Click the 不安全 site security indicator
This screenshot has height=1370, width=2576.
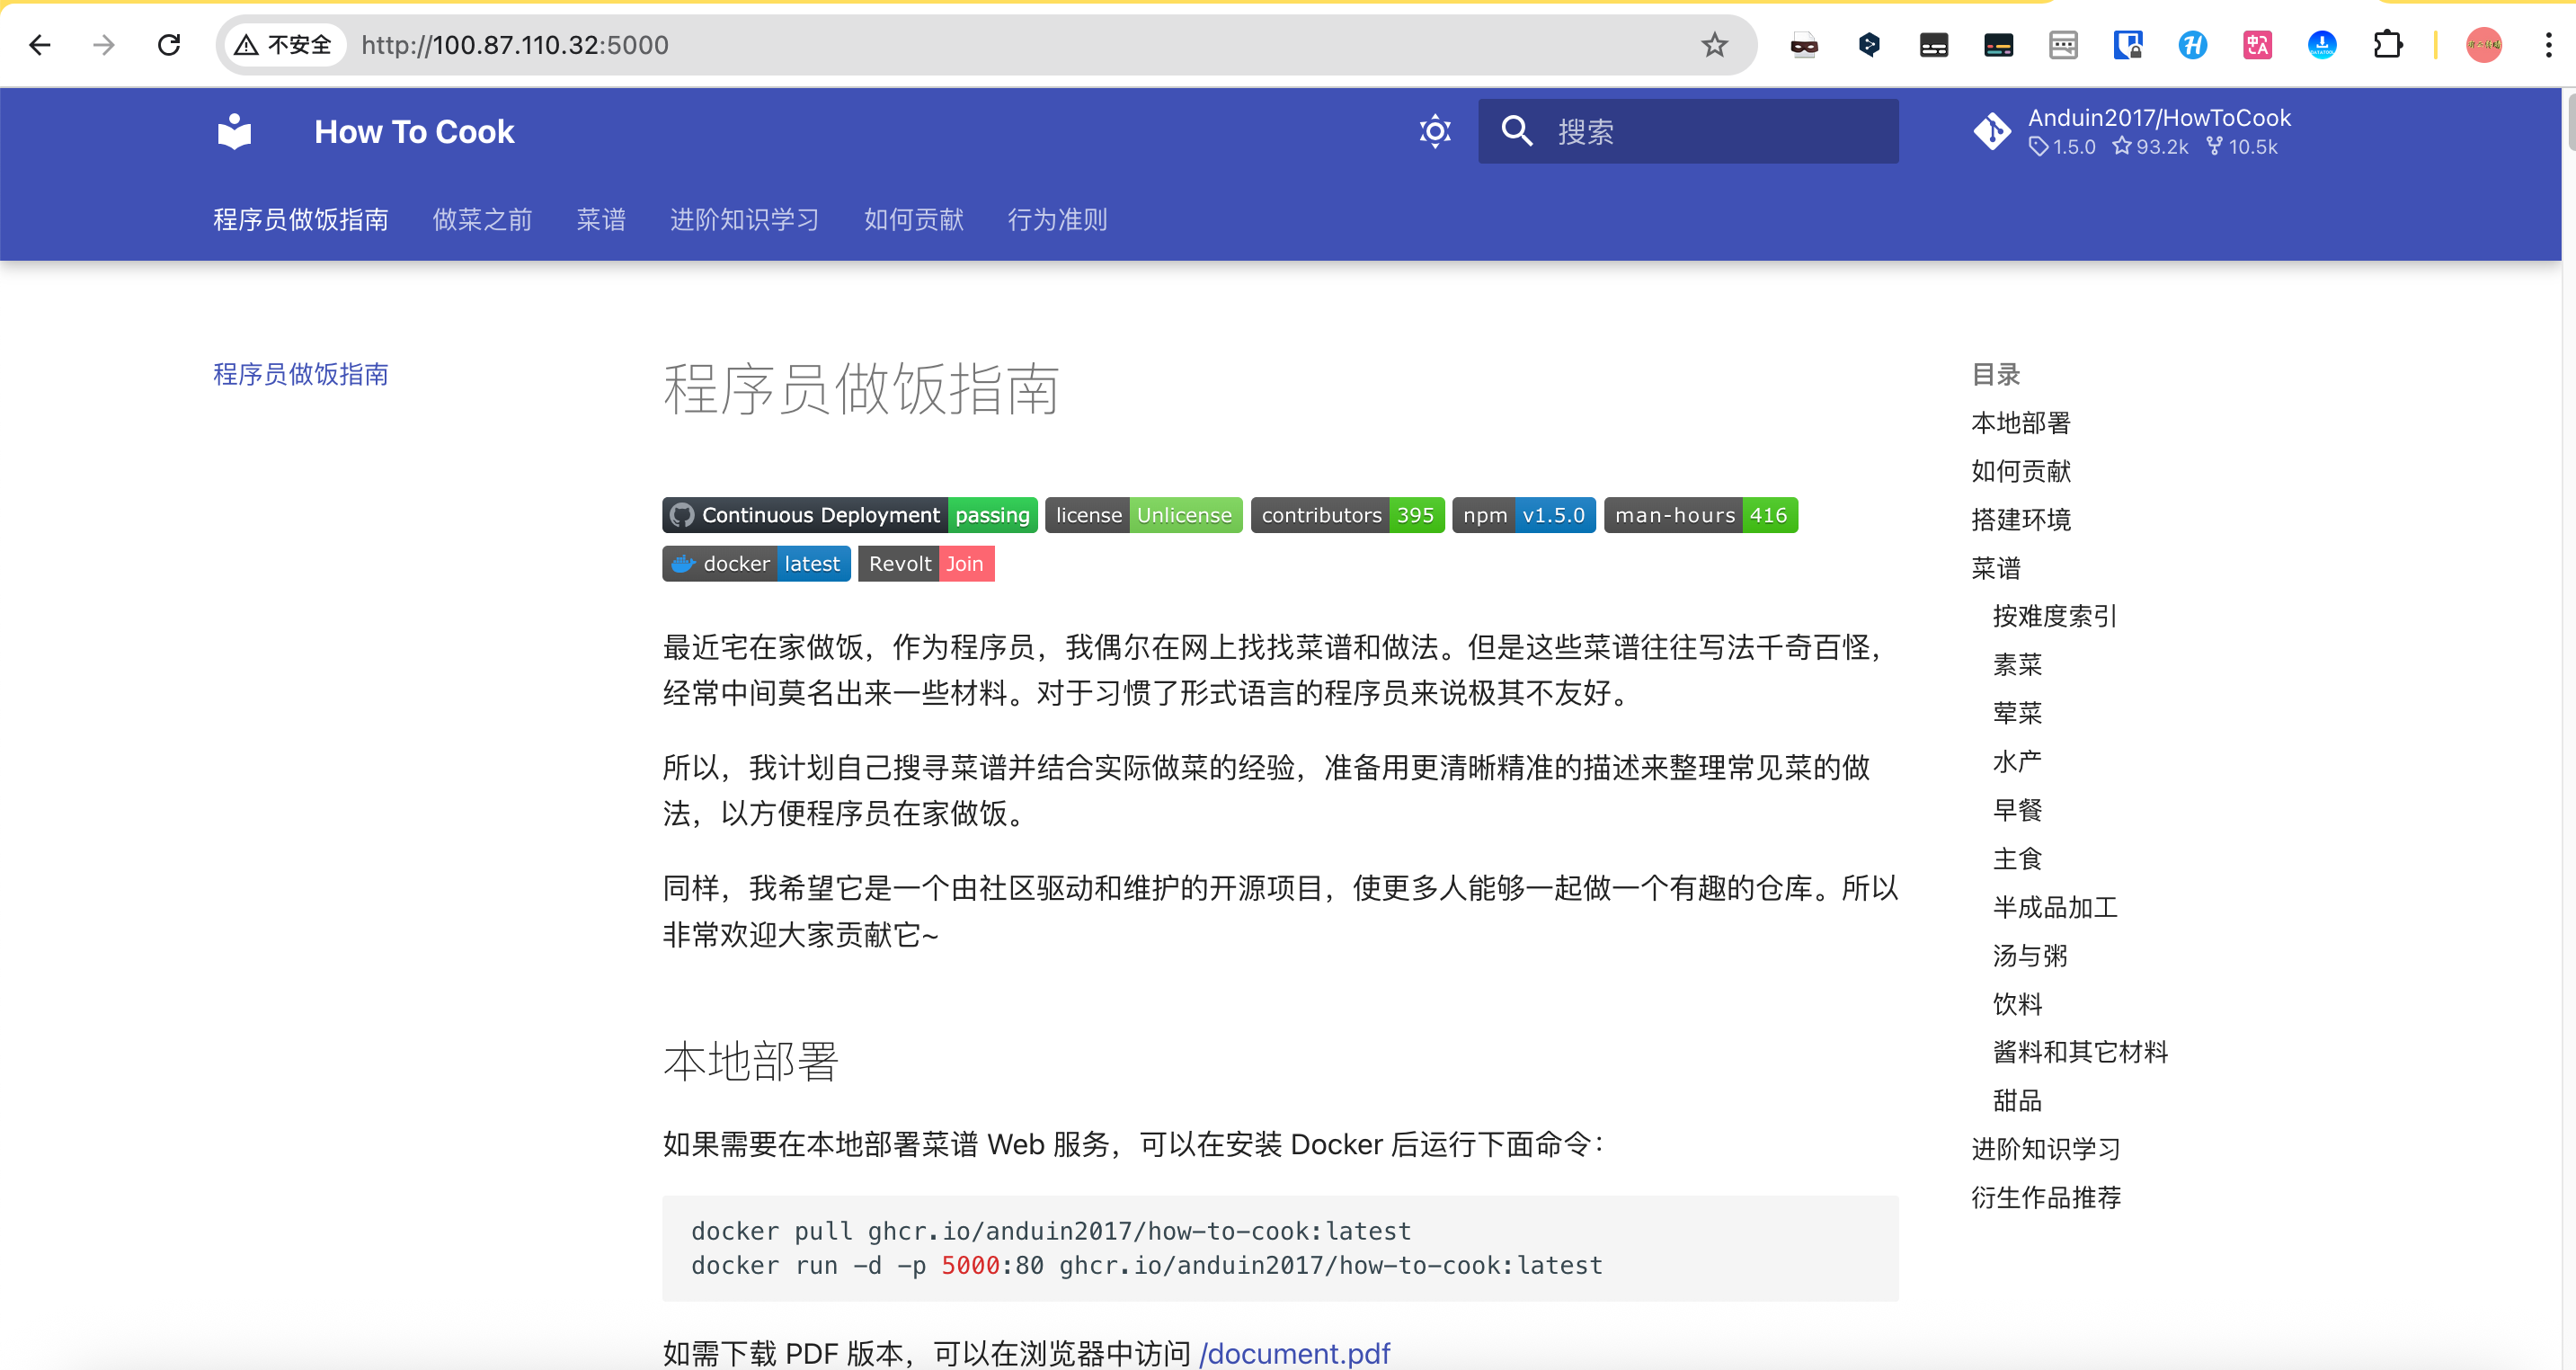coord(283,45)
